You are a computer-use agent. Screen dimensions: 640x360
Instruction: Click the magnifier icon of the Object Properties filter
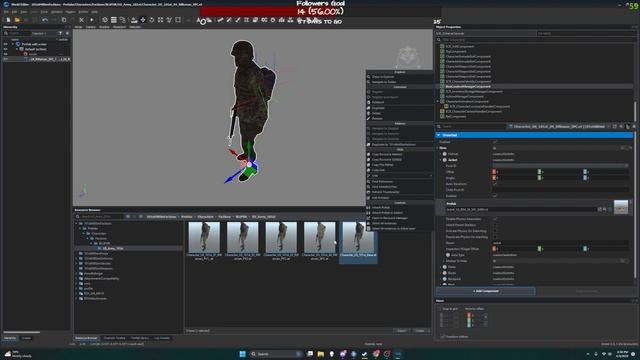(x=439, y=40)
